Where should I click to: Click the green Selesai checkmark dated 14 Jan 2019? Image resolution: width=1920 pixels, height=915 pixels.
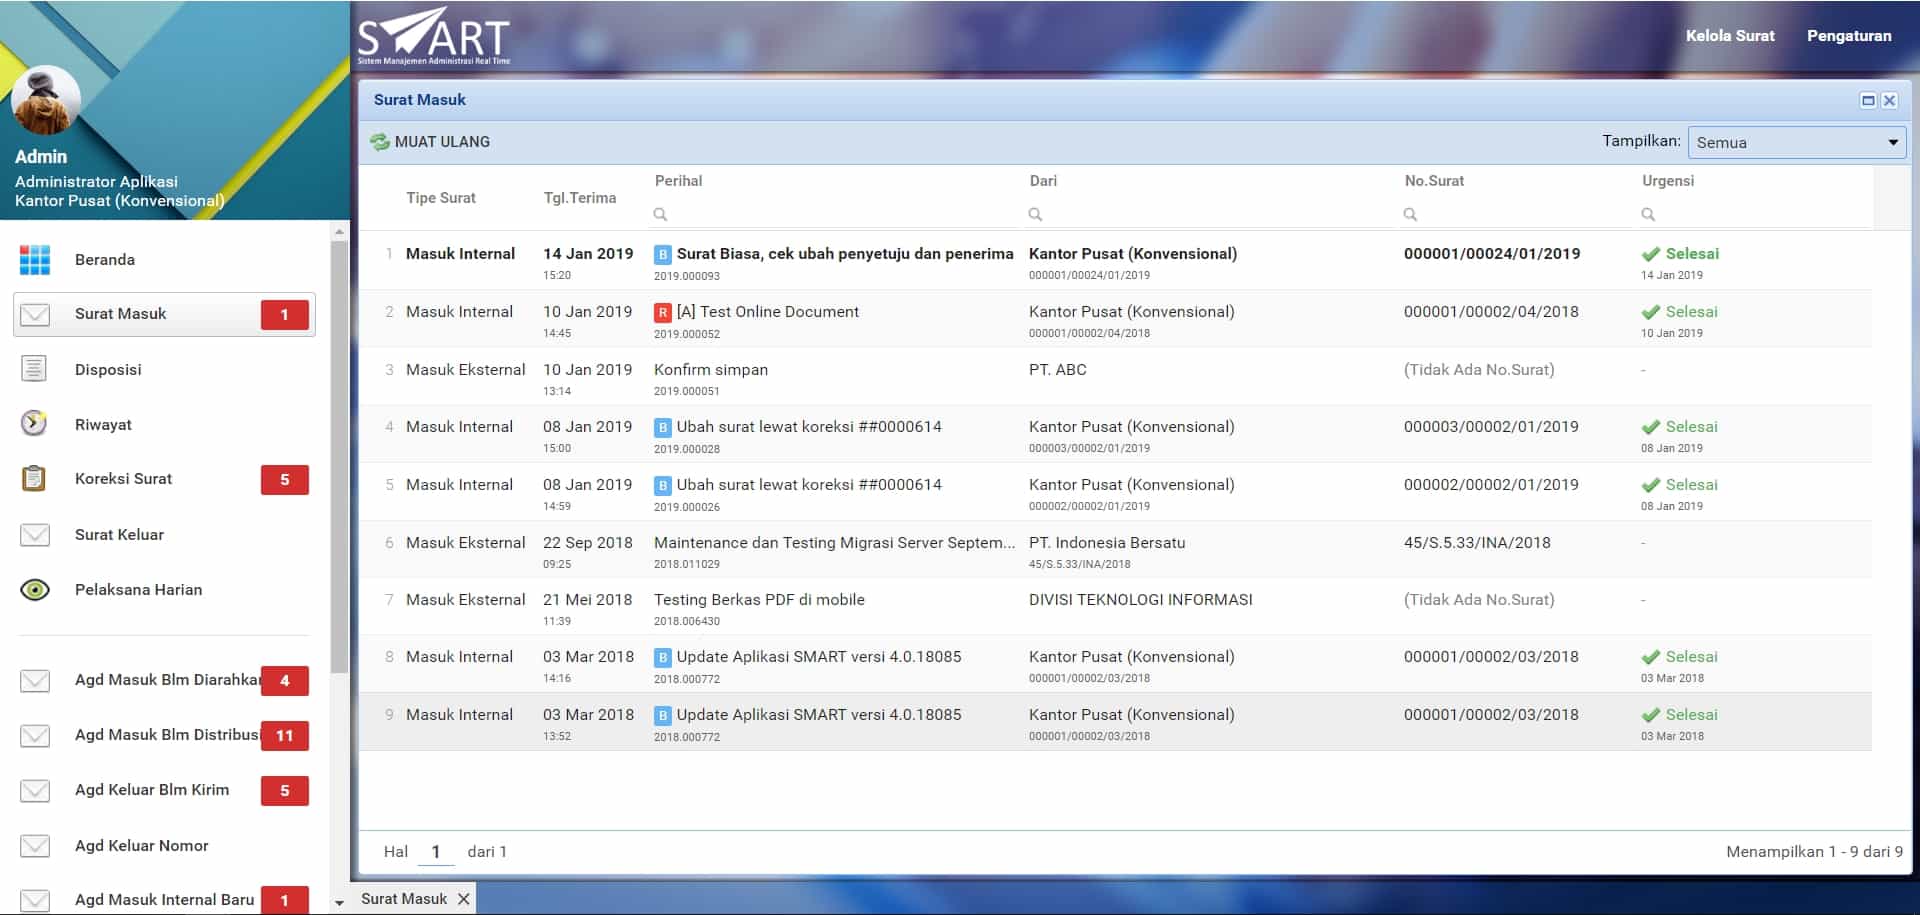click(x=1651, y=254)
